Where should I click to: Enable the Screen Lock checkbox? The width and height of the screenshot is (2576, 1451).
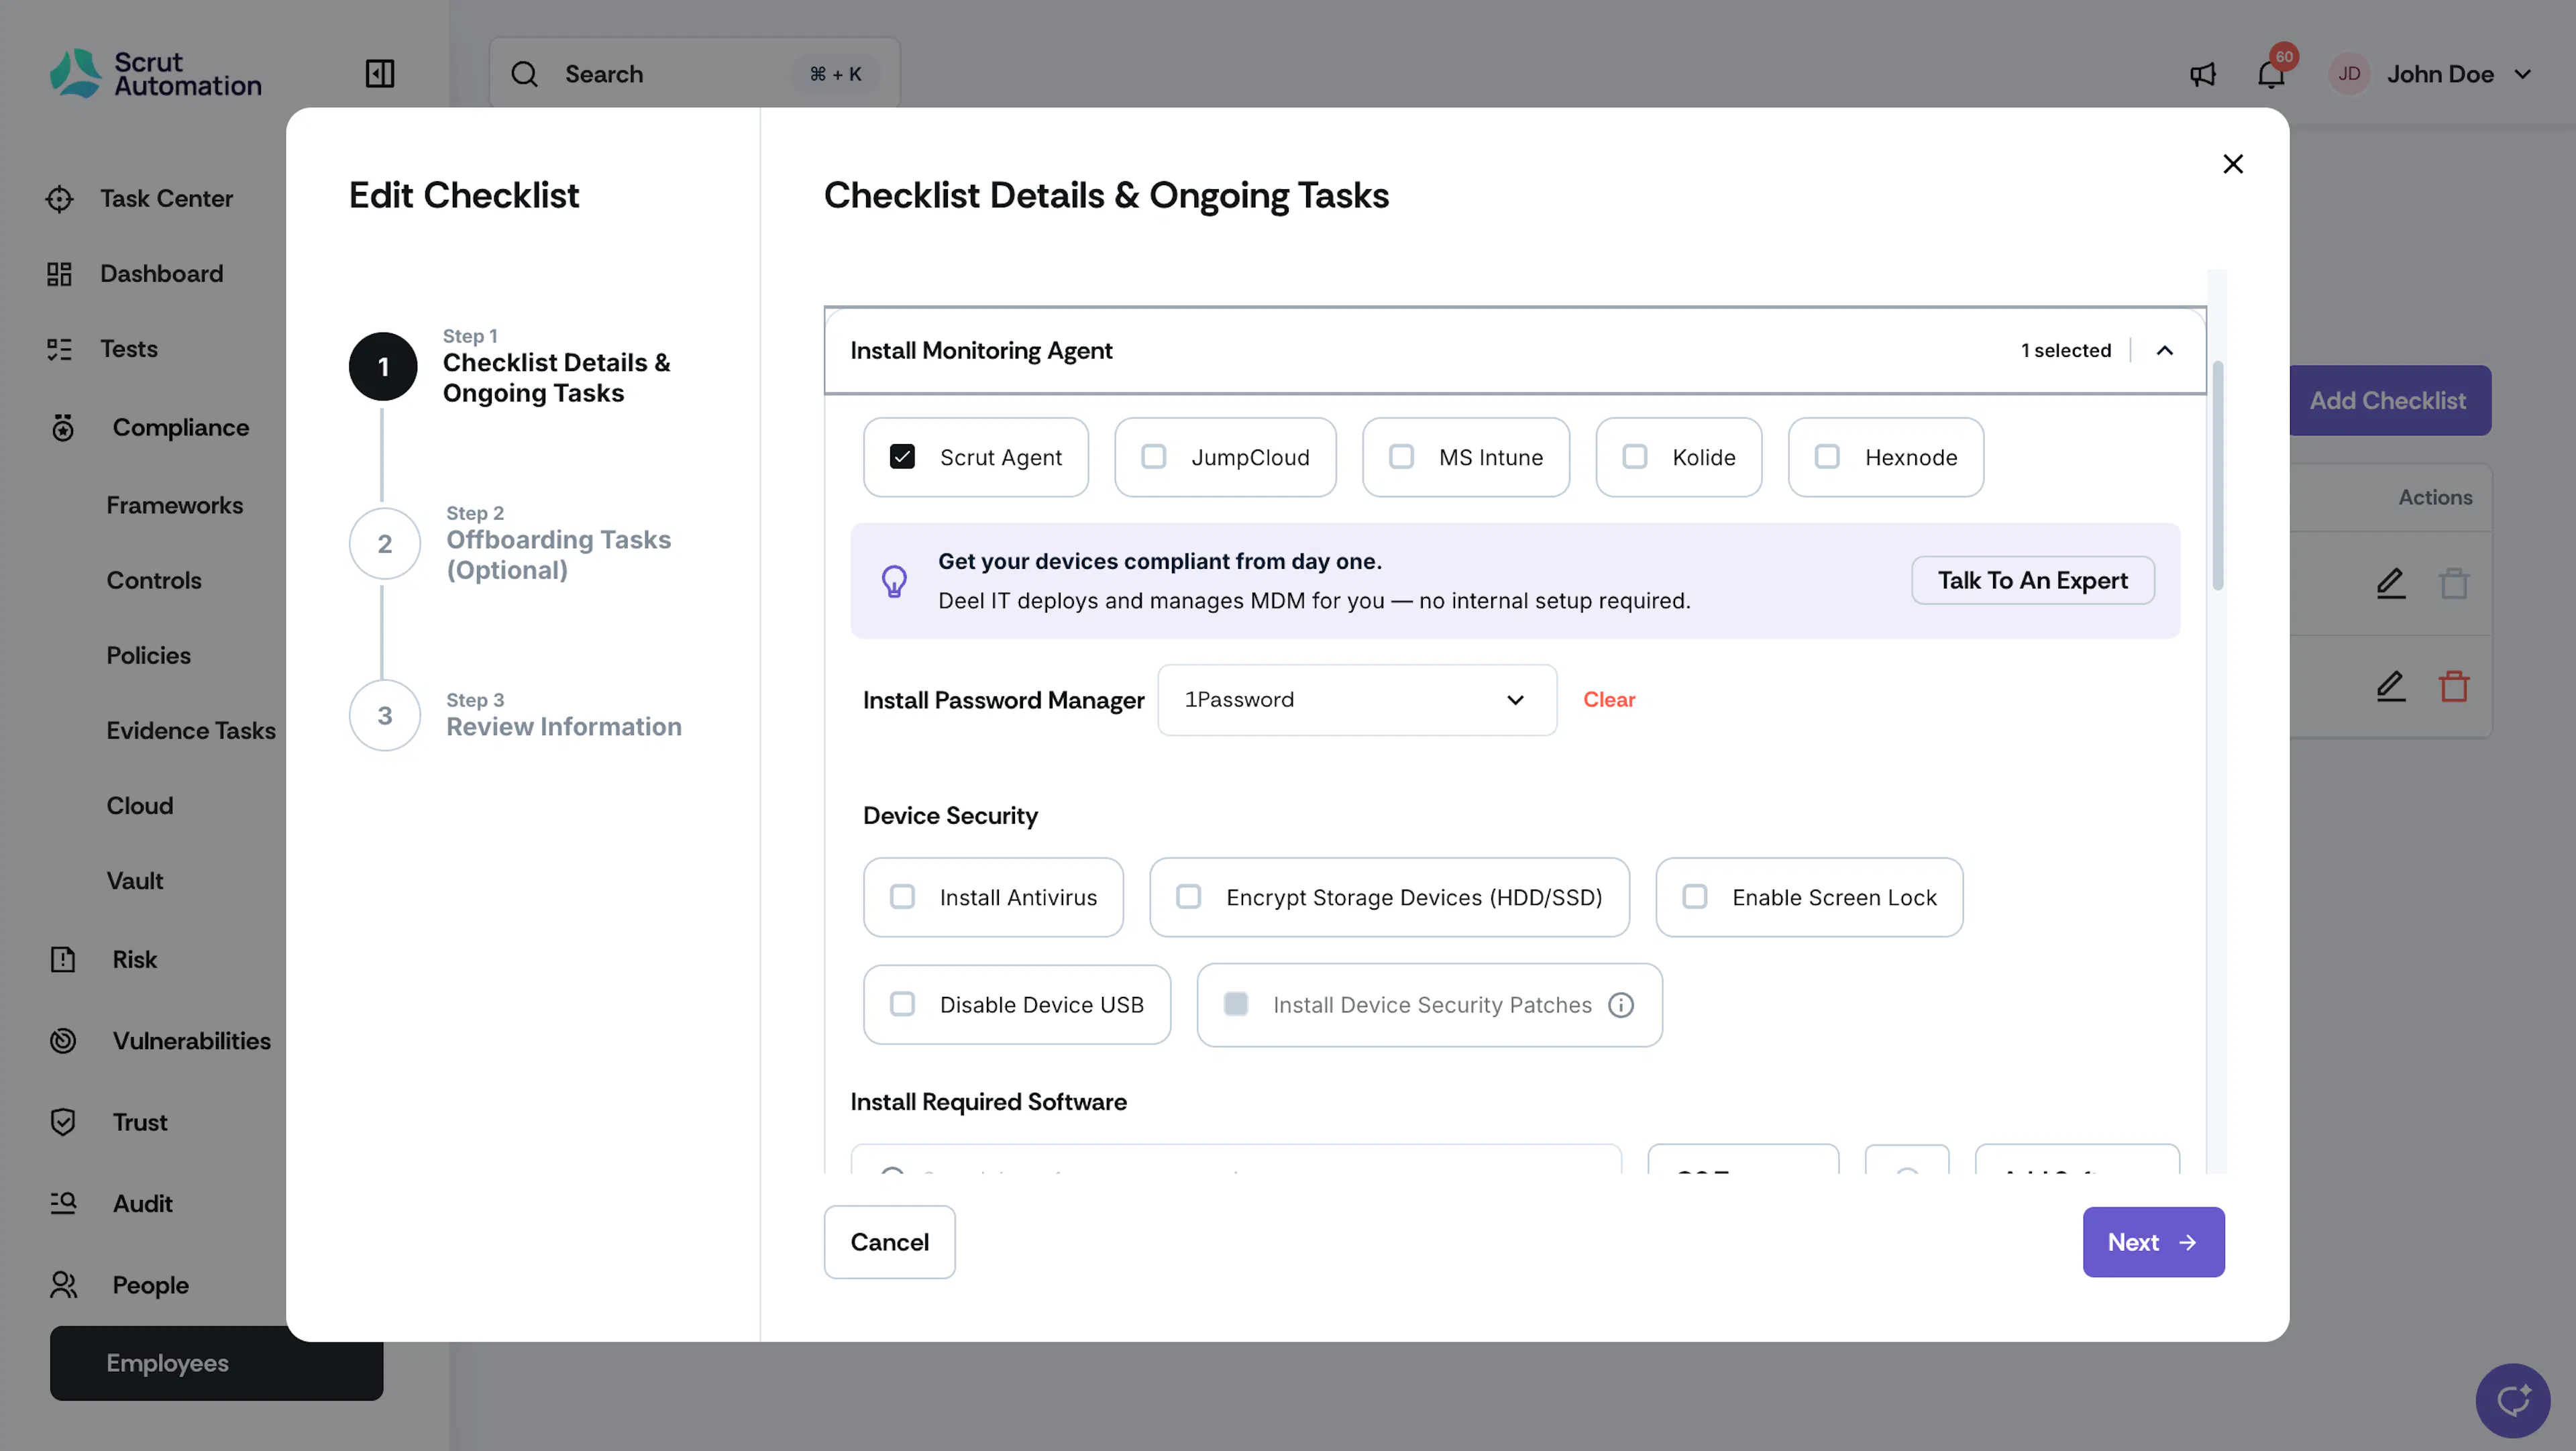(1695, 897)
